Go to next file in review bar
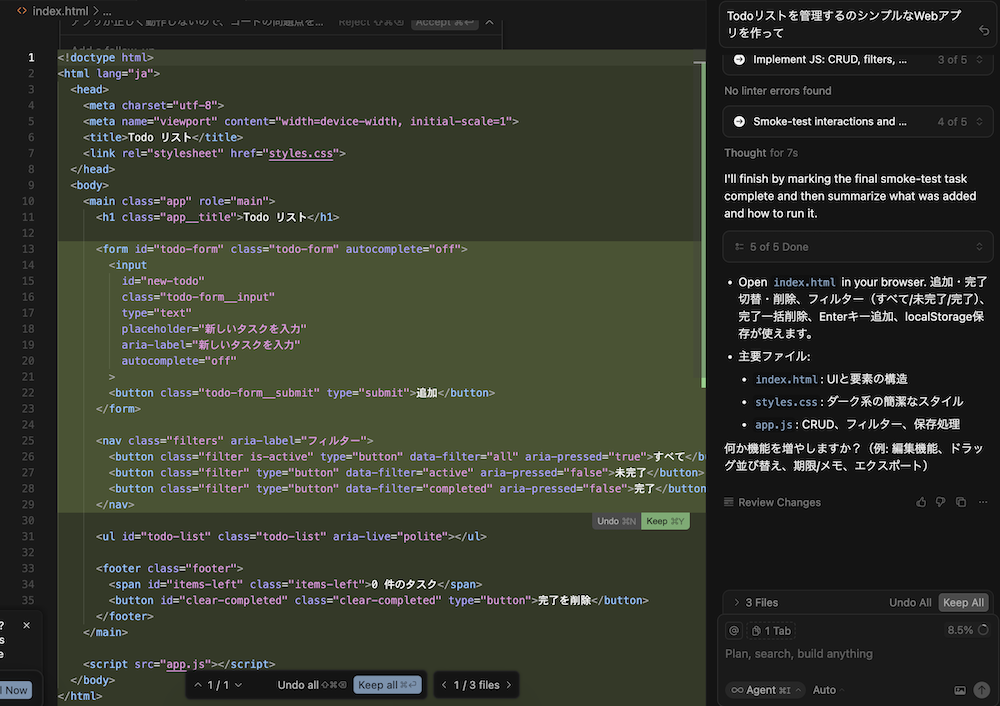1000x706 pixels. 509,685
